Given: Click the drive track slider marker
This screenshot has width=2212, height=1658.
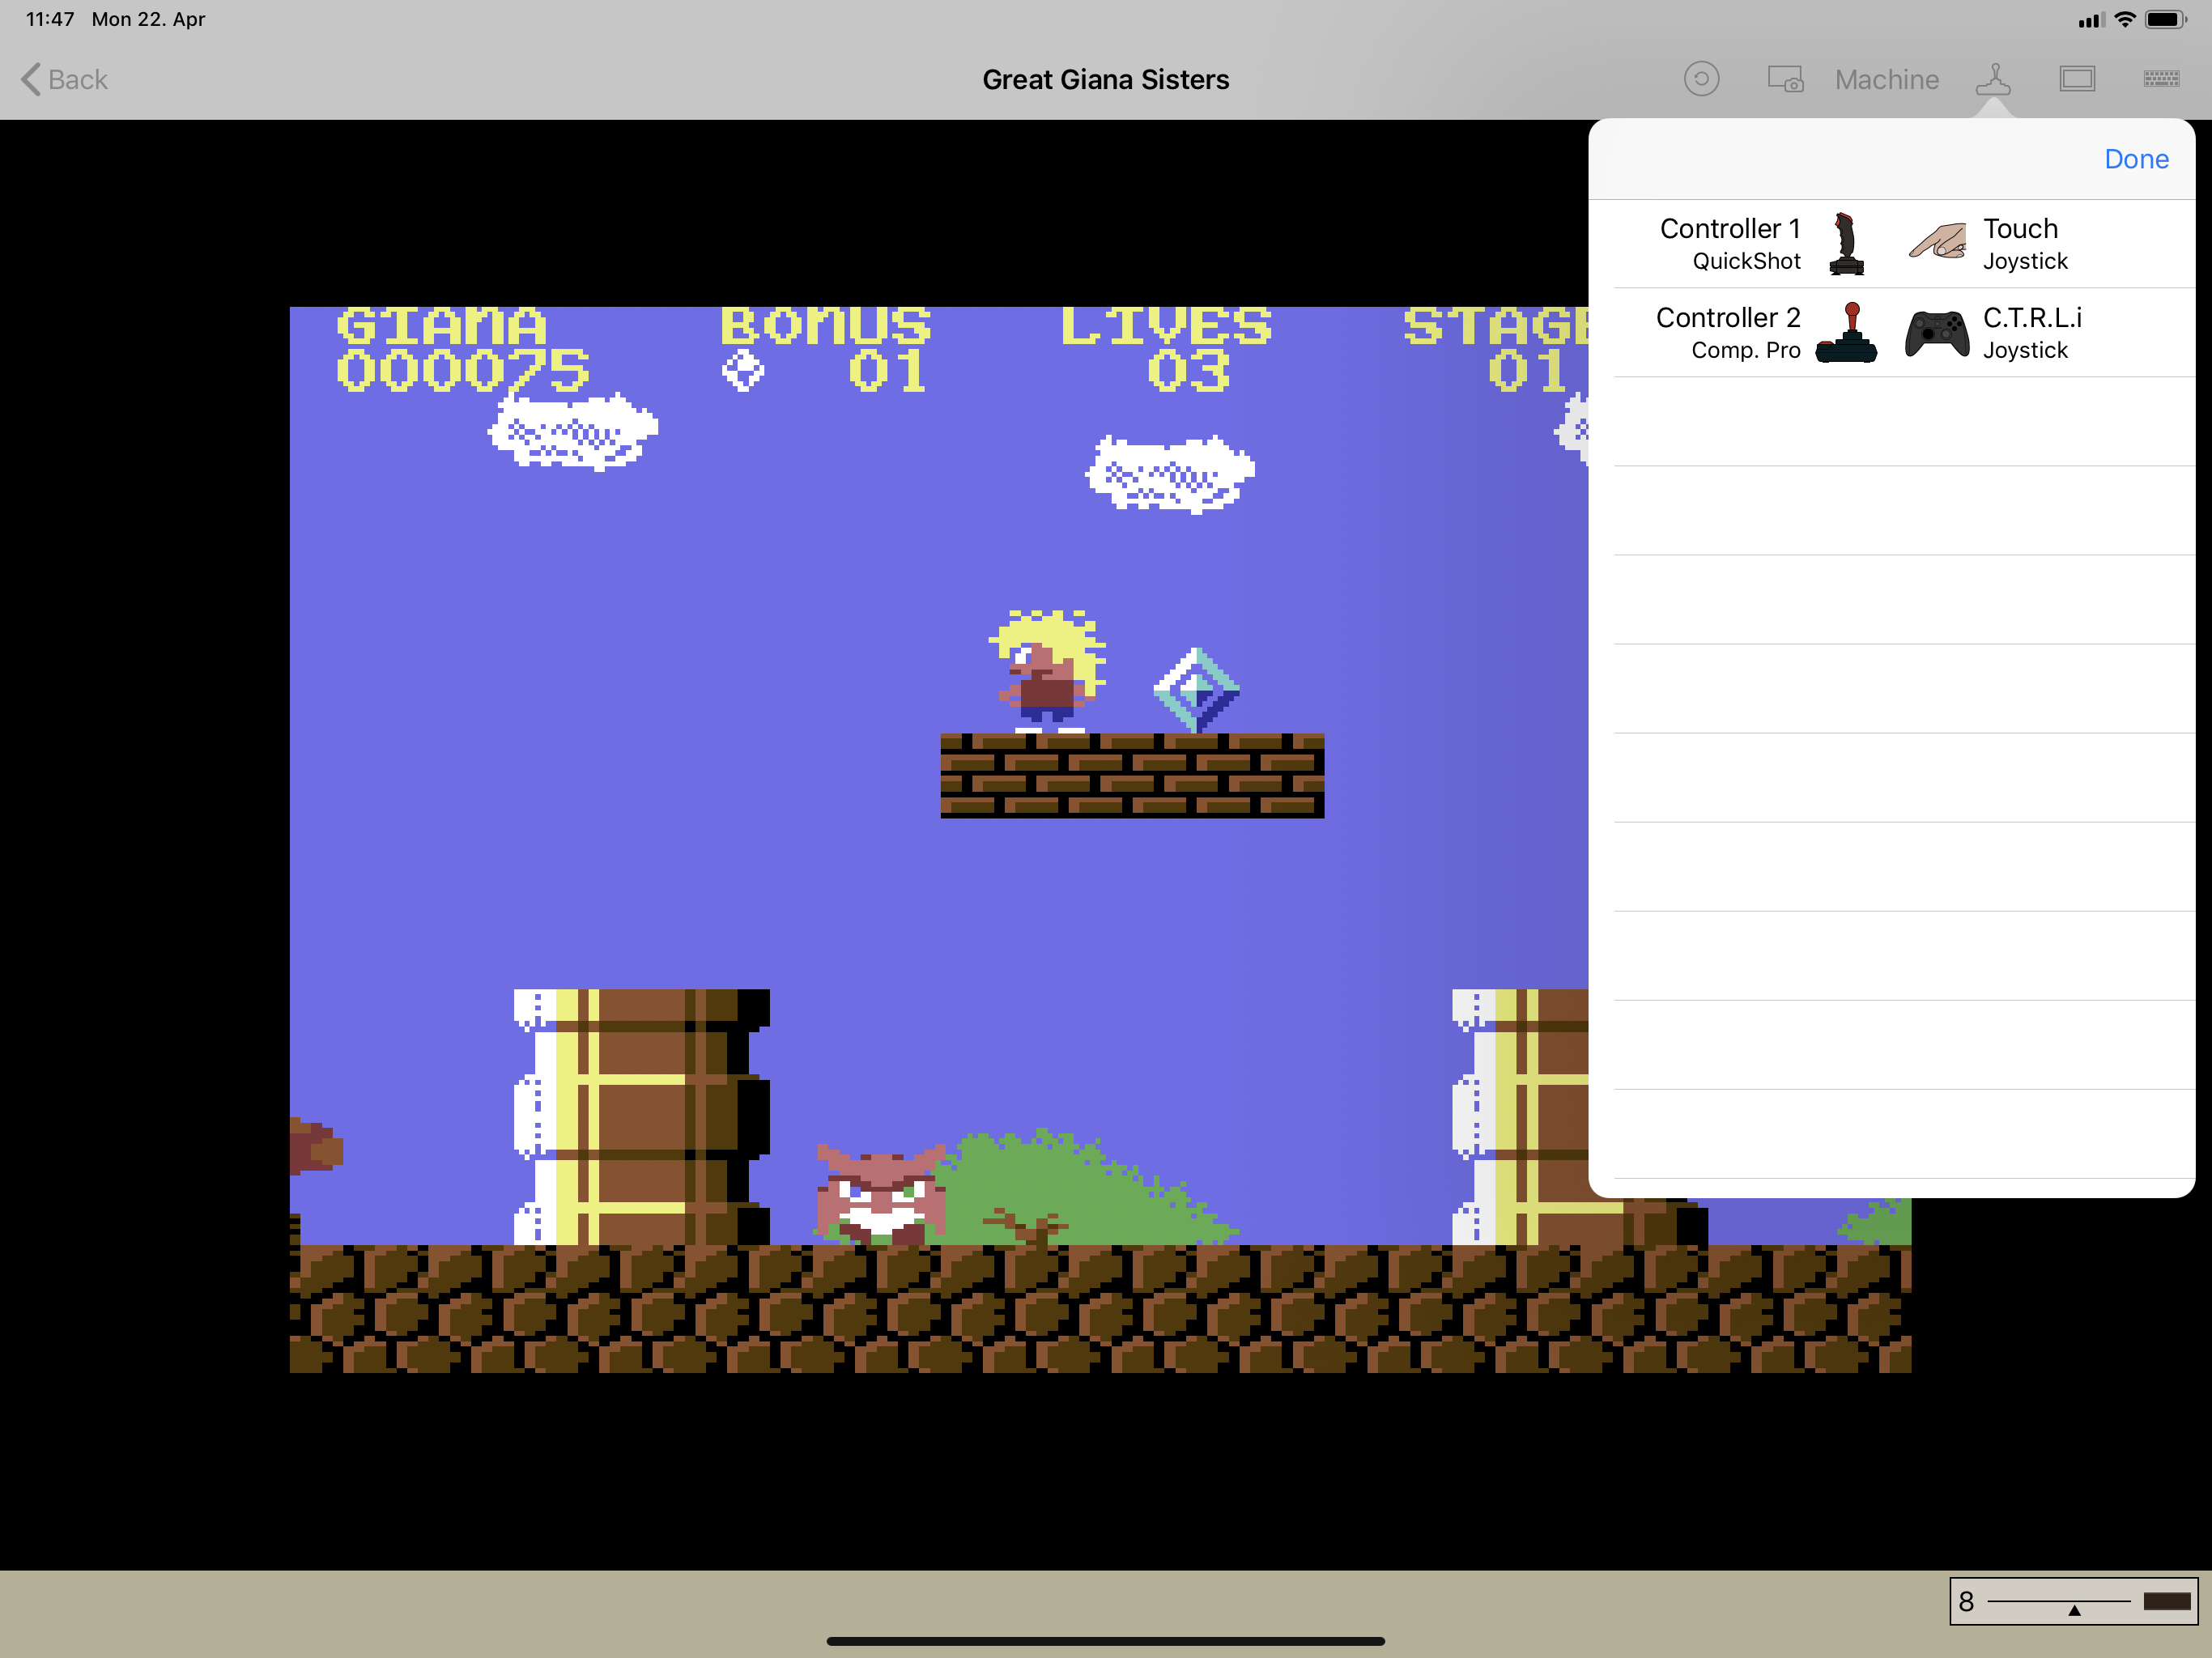Looking at the screenshot, I should pos(2073,1610).
